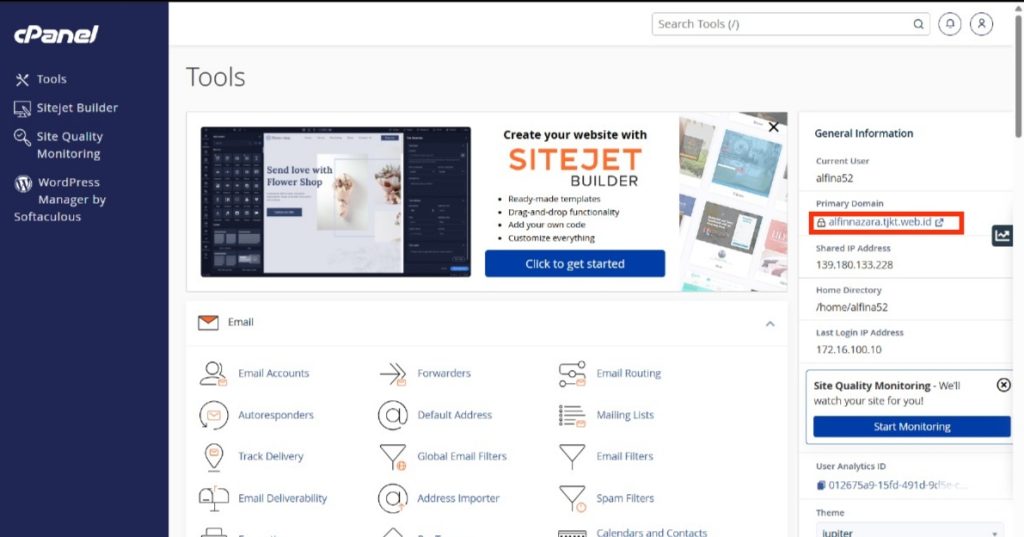Open the Track Delivery icon
Screen dimensions: 1024x537
[x=213, y=457]
